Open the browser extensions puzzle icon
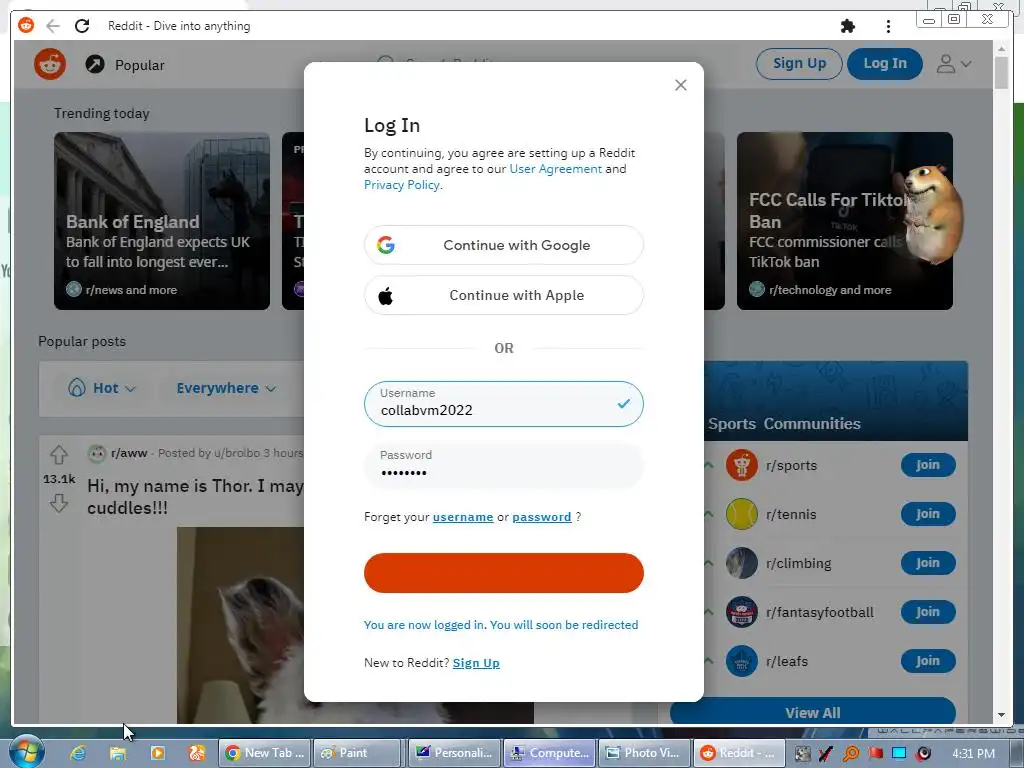Screen dimensions: 1024x768 (848, 26)
